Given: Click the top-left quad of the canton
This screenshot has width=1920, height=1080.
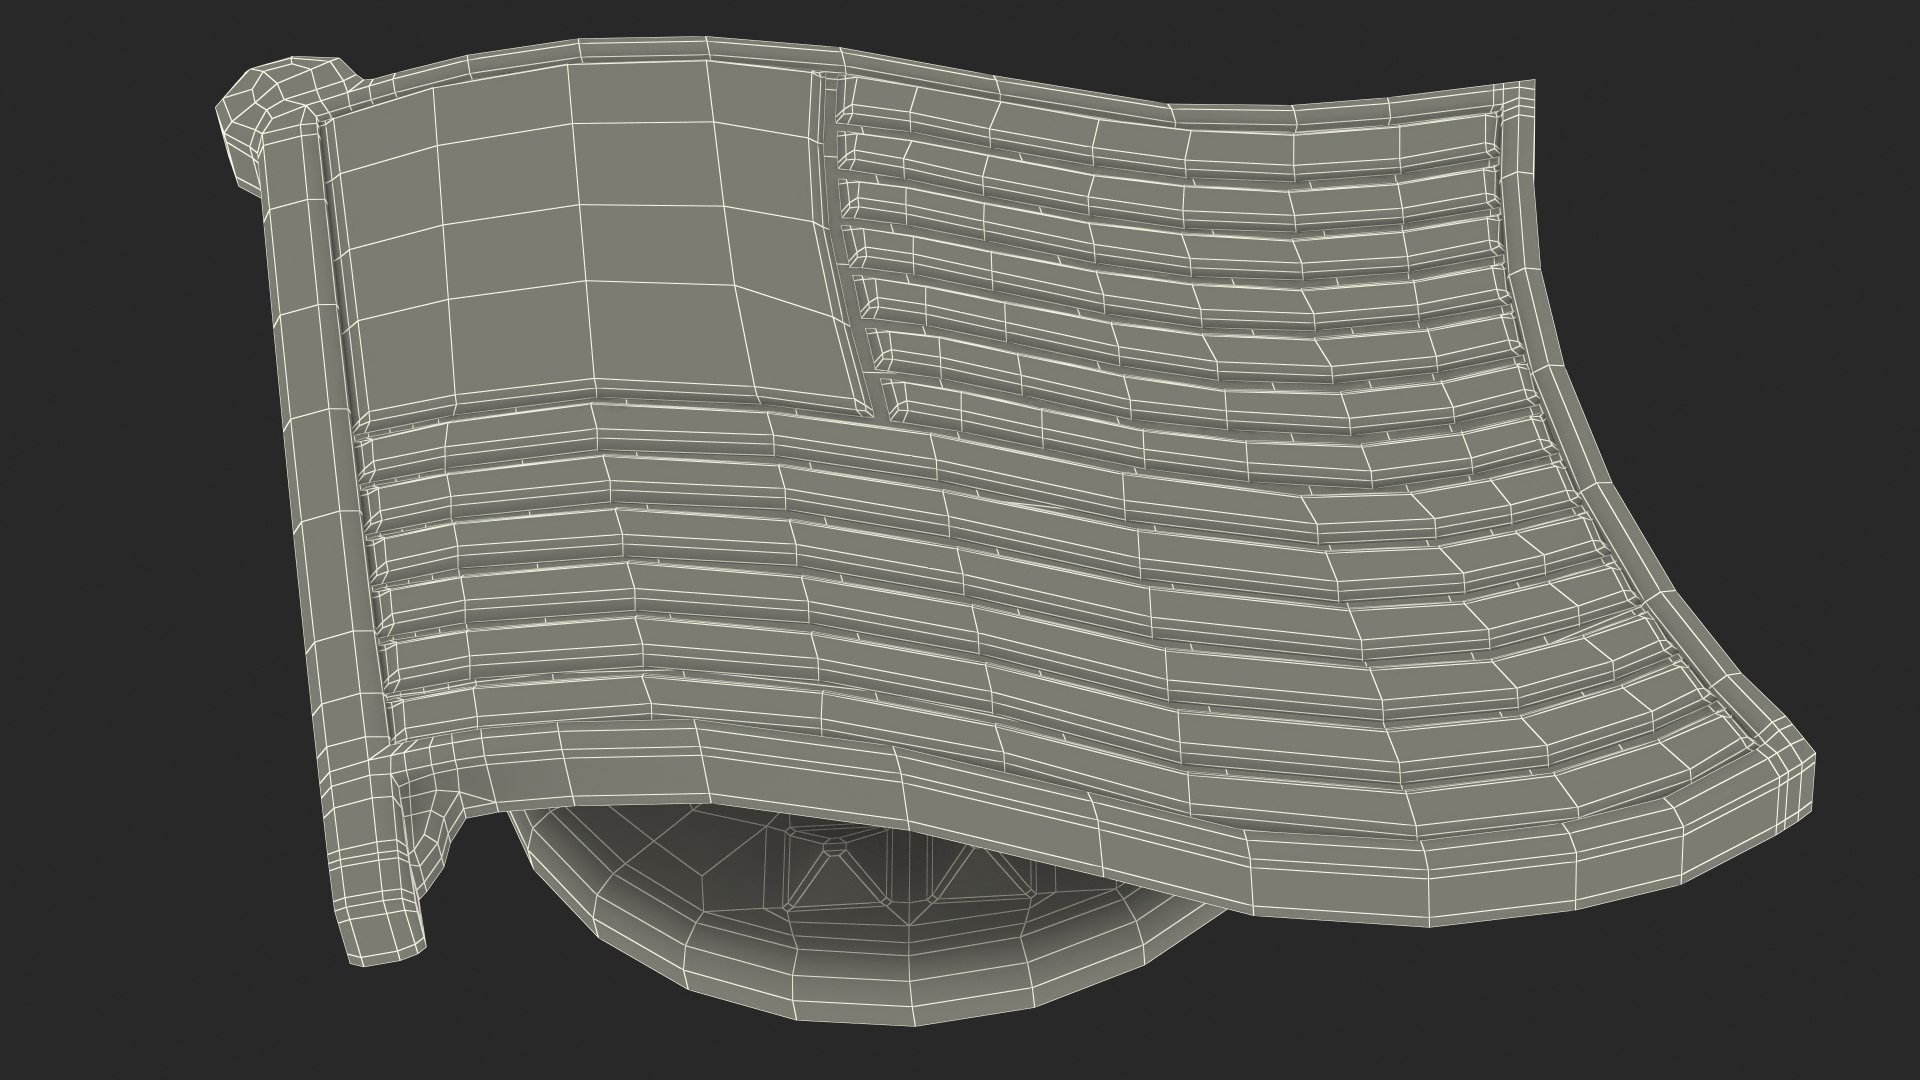Looking at the screenshot, I should click(x=385, y=128).
